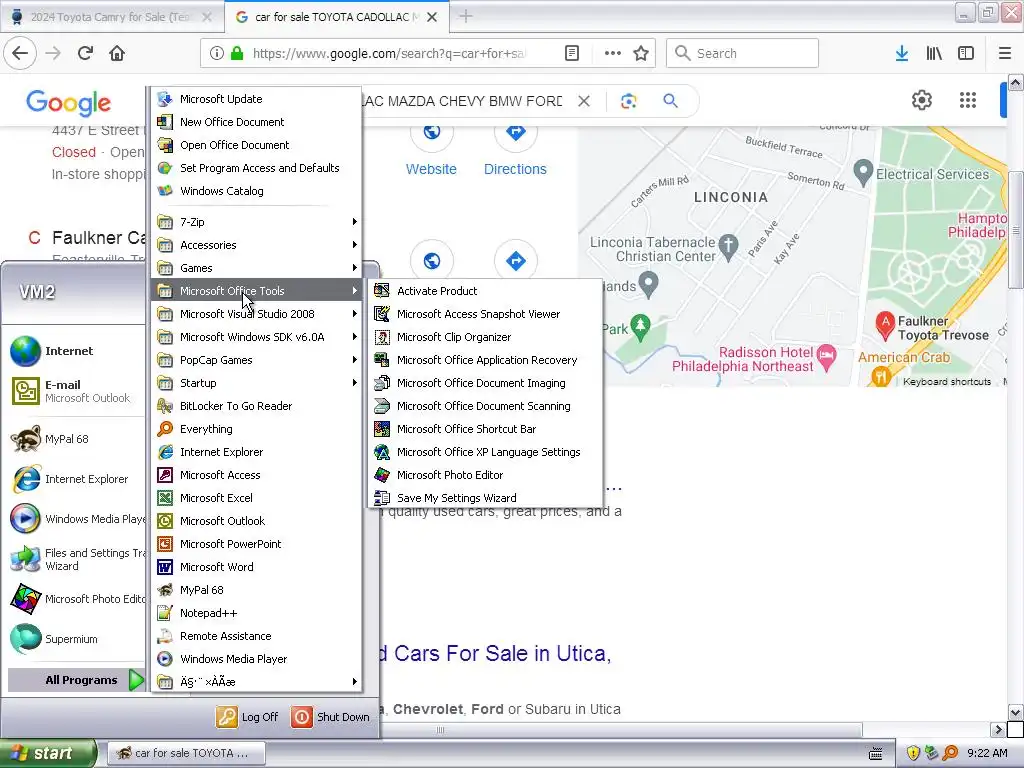This screenshot has width=1024, height=768.
Task: Click the Windows start button
Action: click(48, 753)
